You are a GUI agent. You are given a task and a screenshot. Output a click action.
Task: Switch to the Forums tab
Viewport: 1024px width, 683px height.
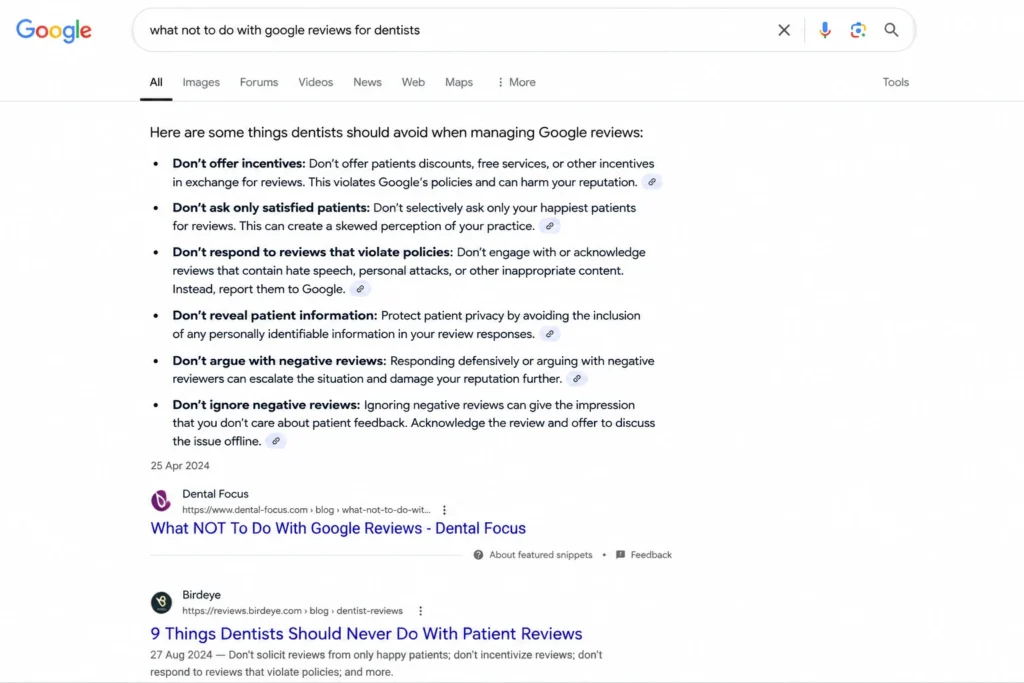pyautogui.click(x=259, y=82)
